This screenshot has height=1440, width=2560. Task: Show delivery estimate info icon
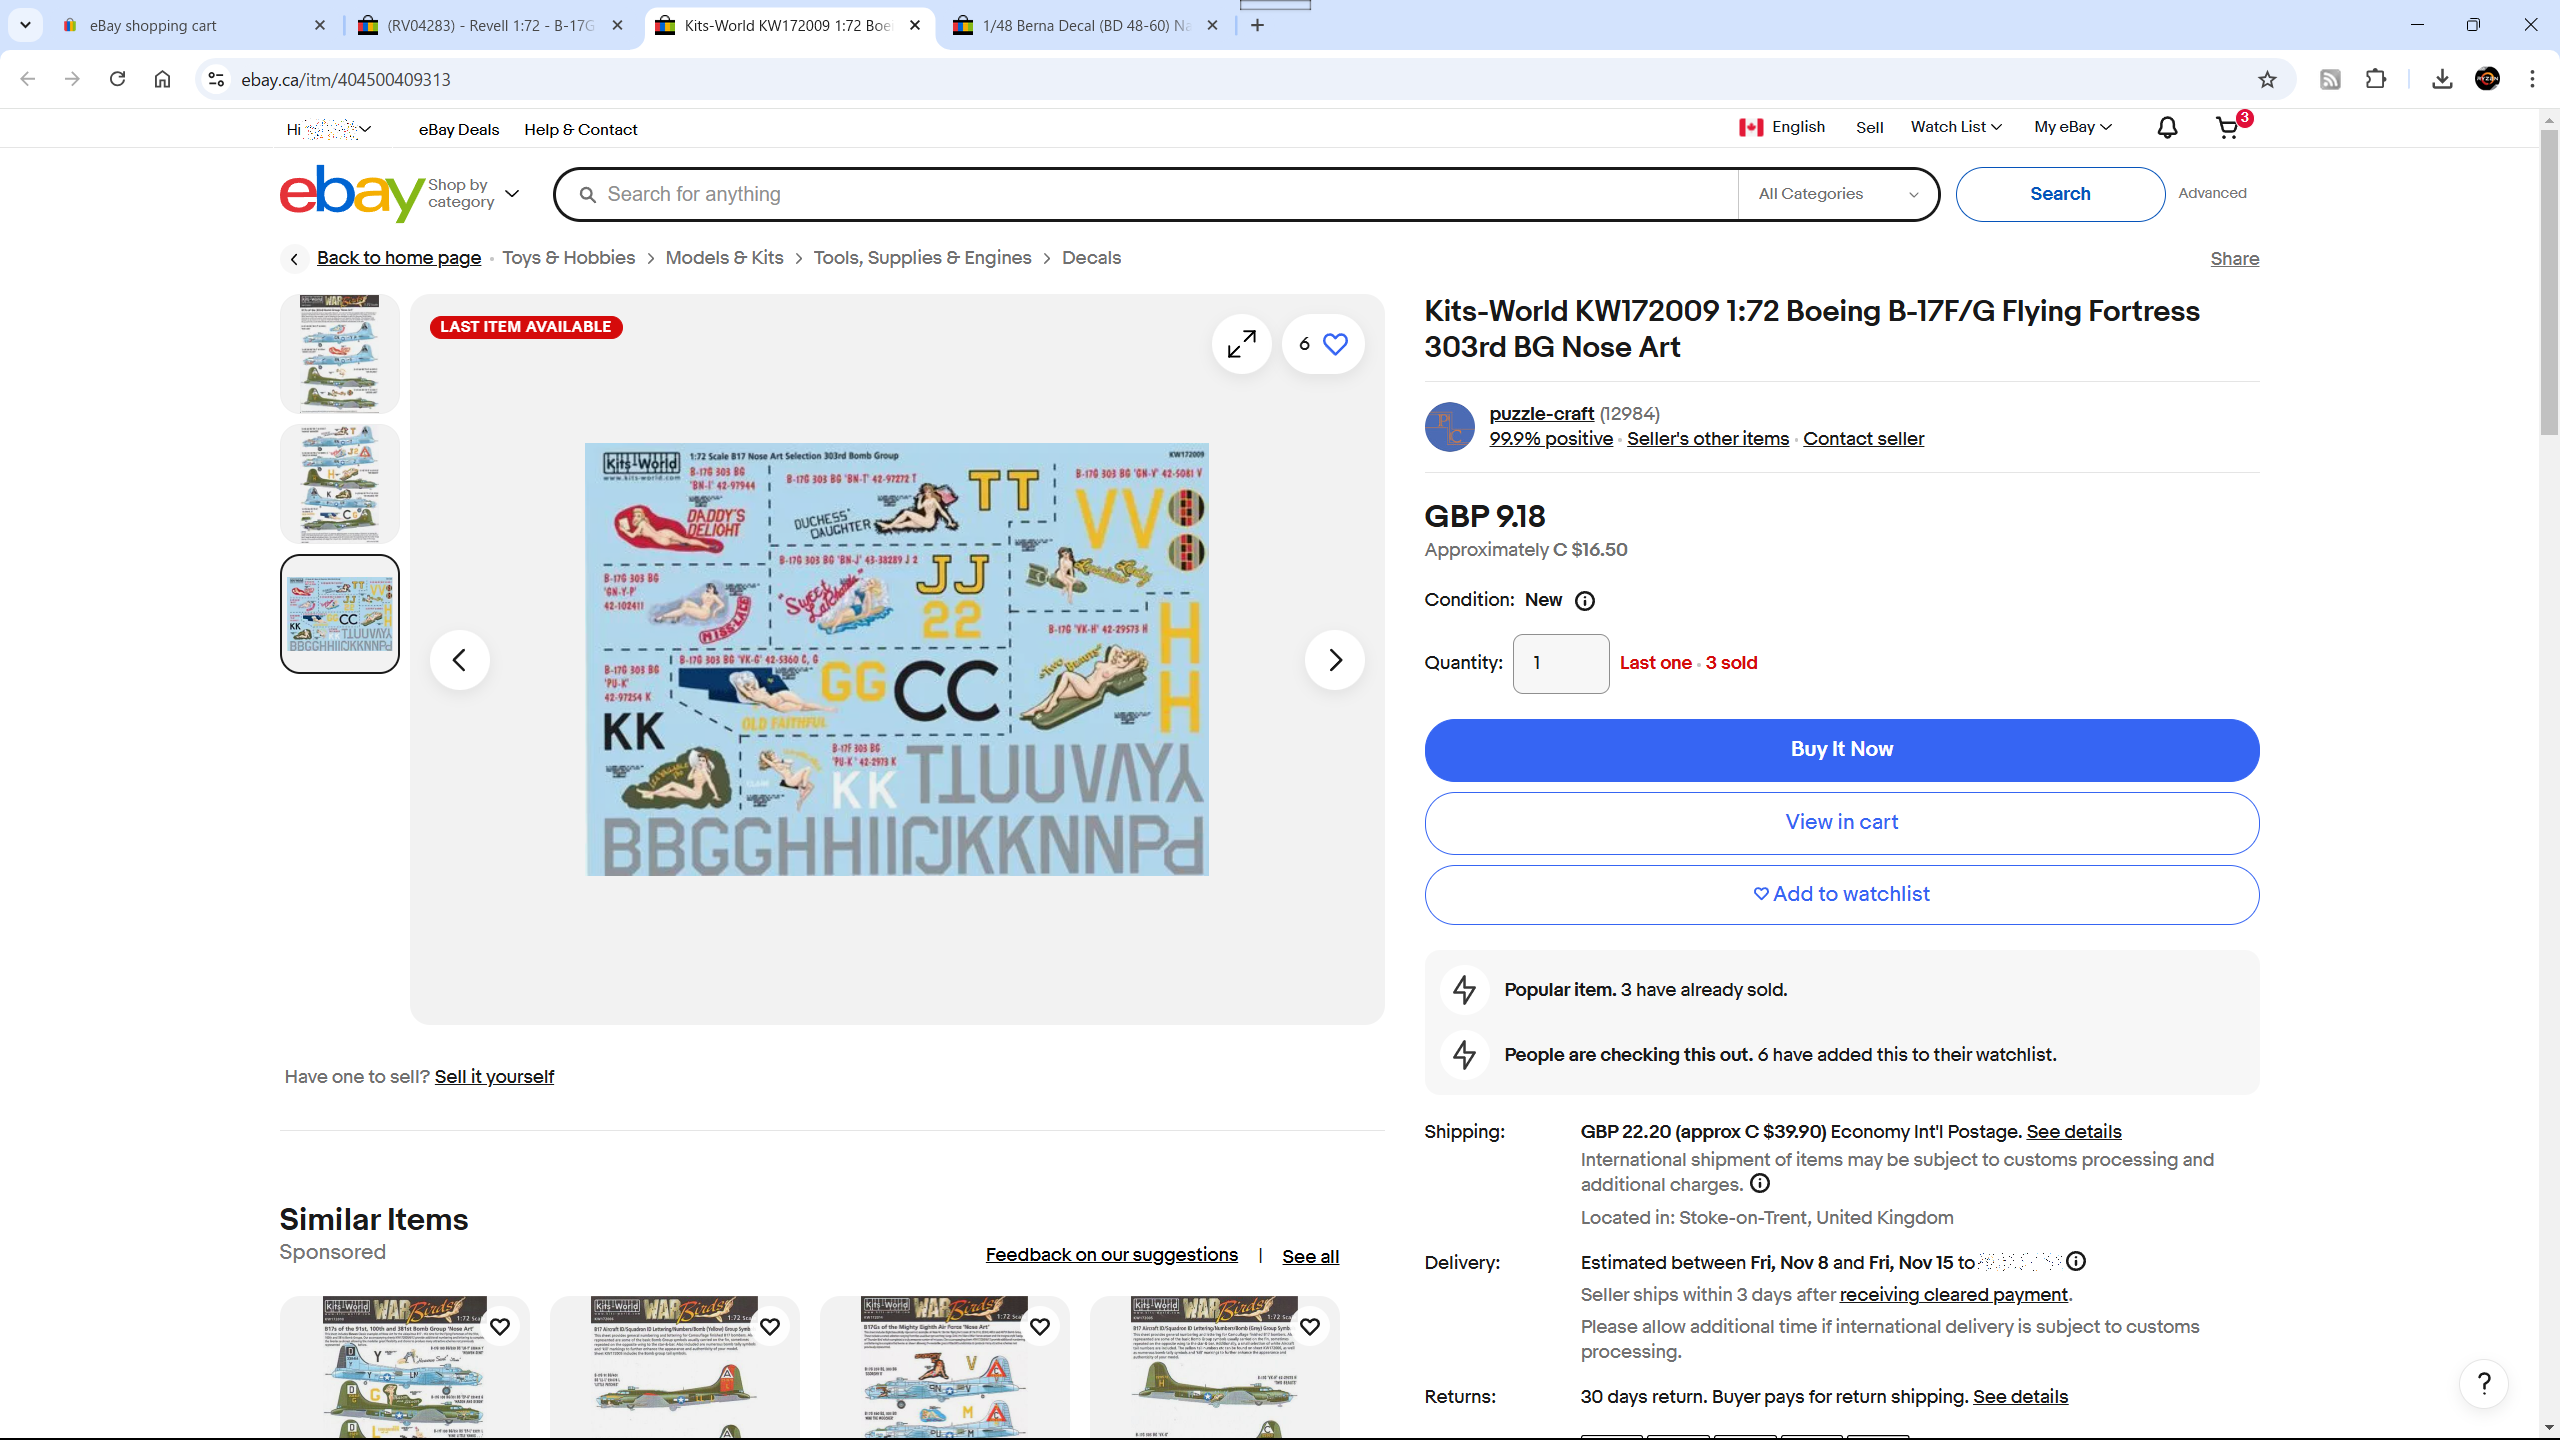point(2076,1262)
